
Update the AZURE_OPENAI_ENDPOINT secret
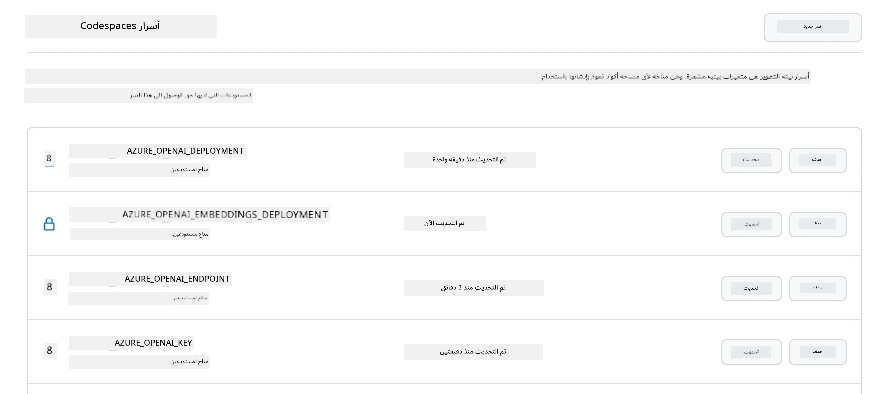coord(751,288)
